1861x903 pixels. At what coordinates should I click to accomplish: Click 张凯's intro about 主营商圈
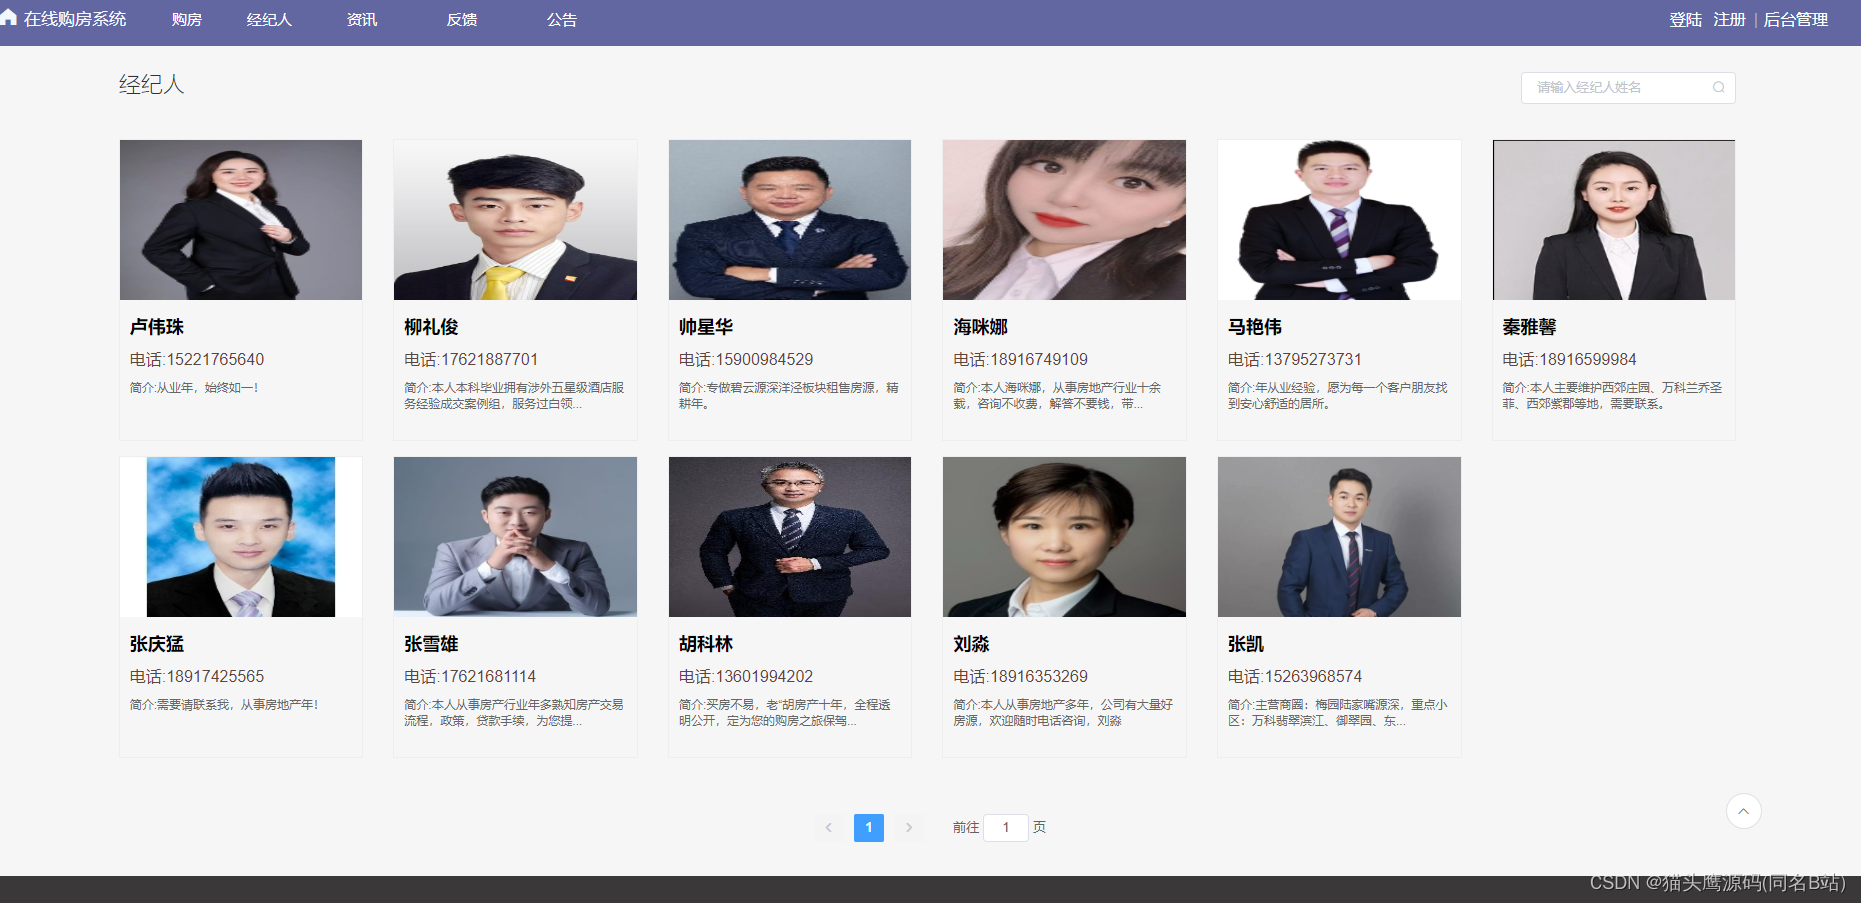1337,712
